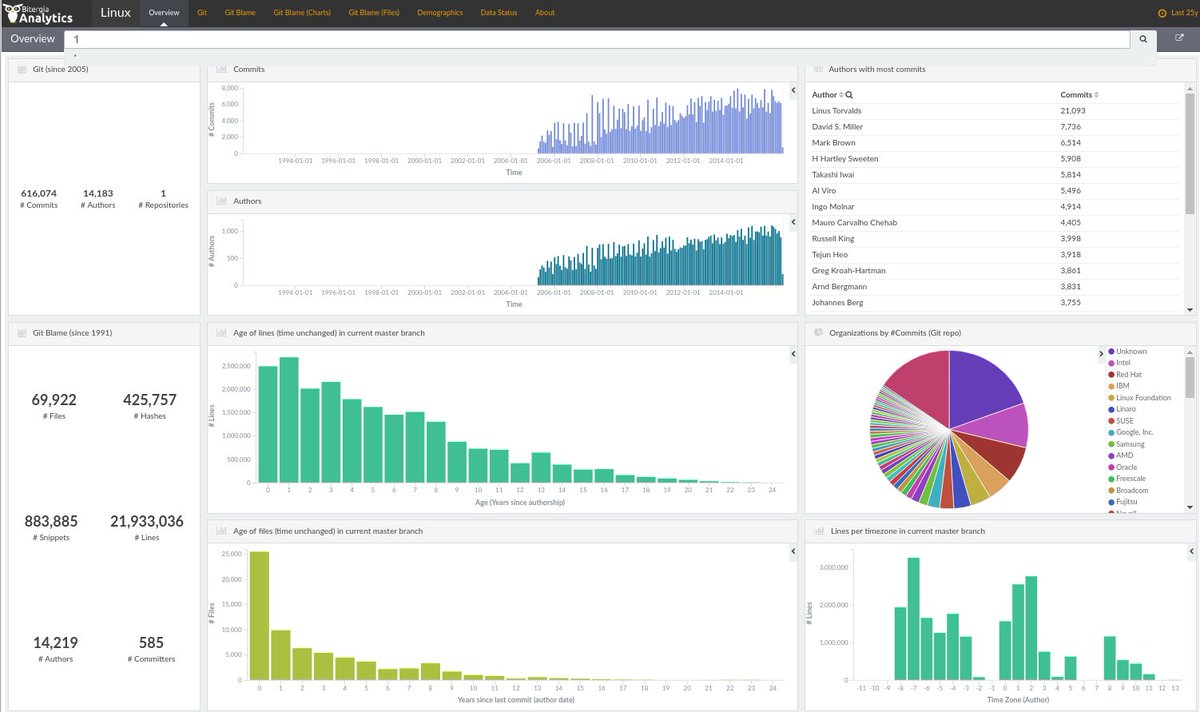Select Google, Inc. in the legend

[1134, 433]
